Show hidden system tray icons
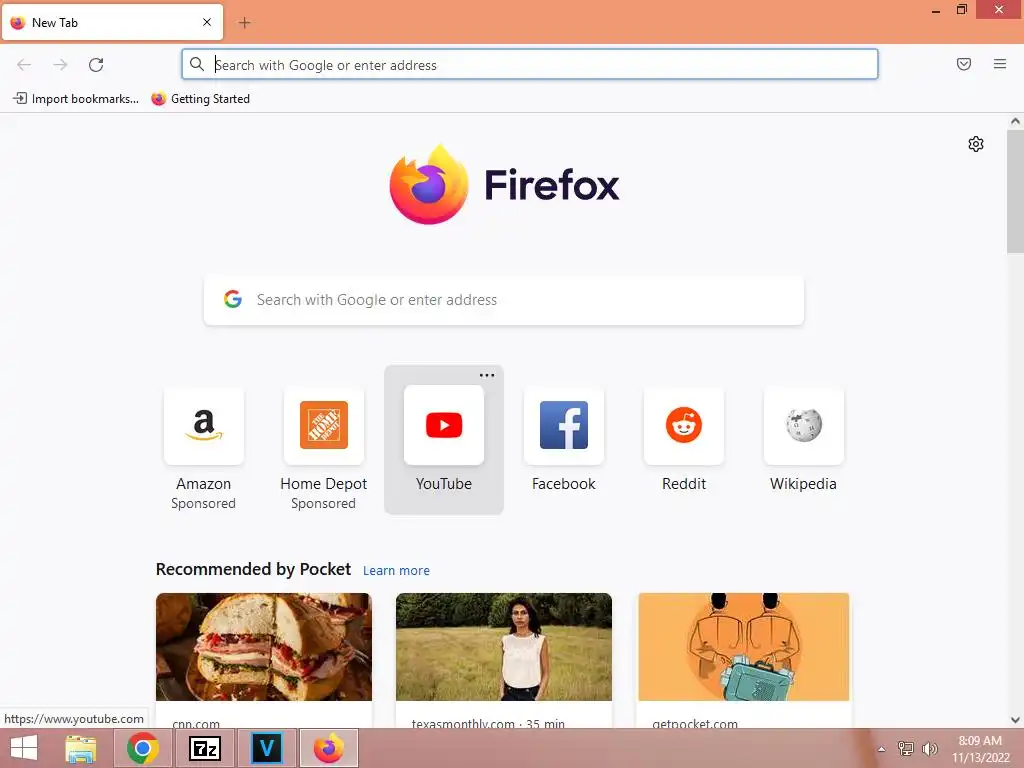This screenshot has height=768, width=1024. coord(881,749)
